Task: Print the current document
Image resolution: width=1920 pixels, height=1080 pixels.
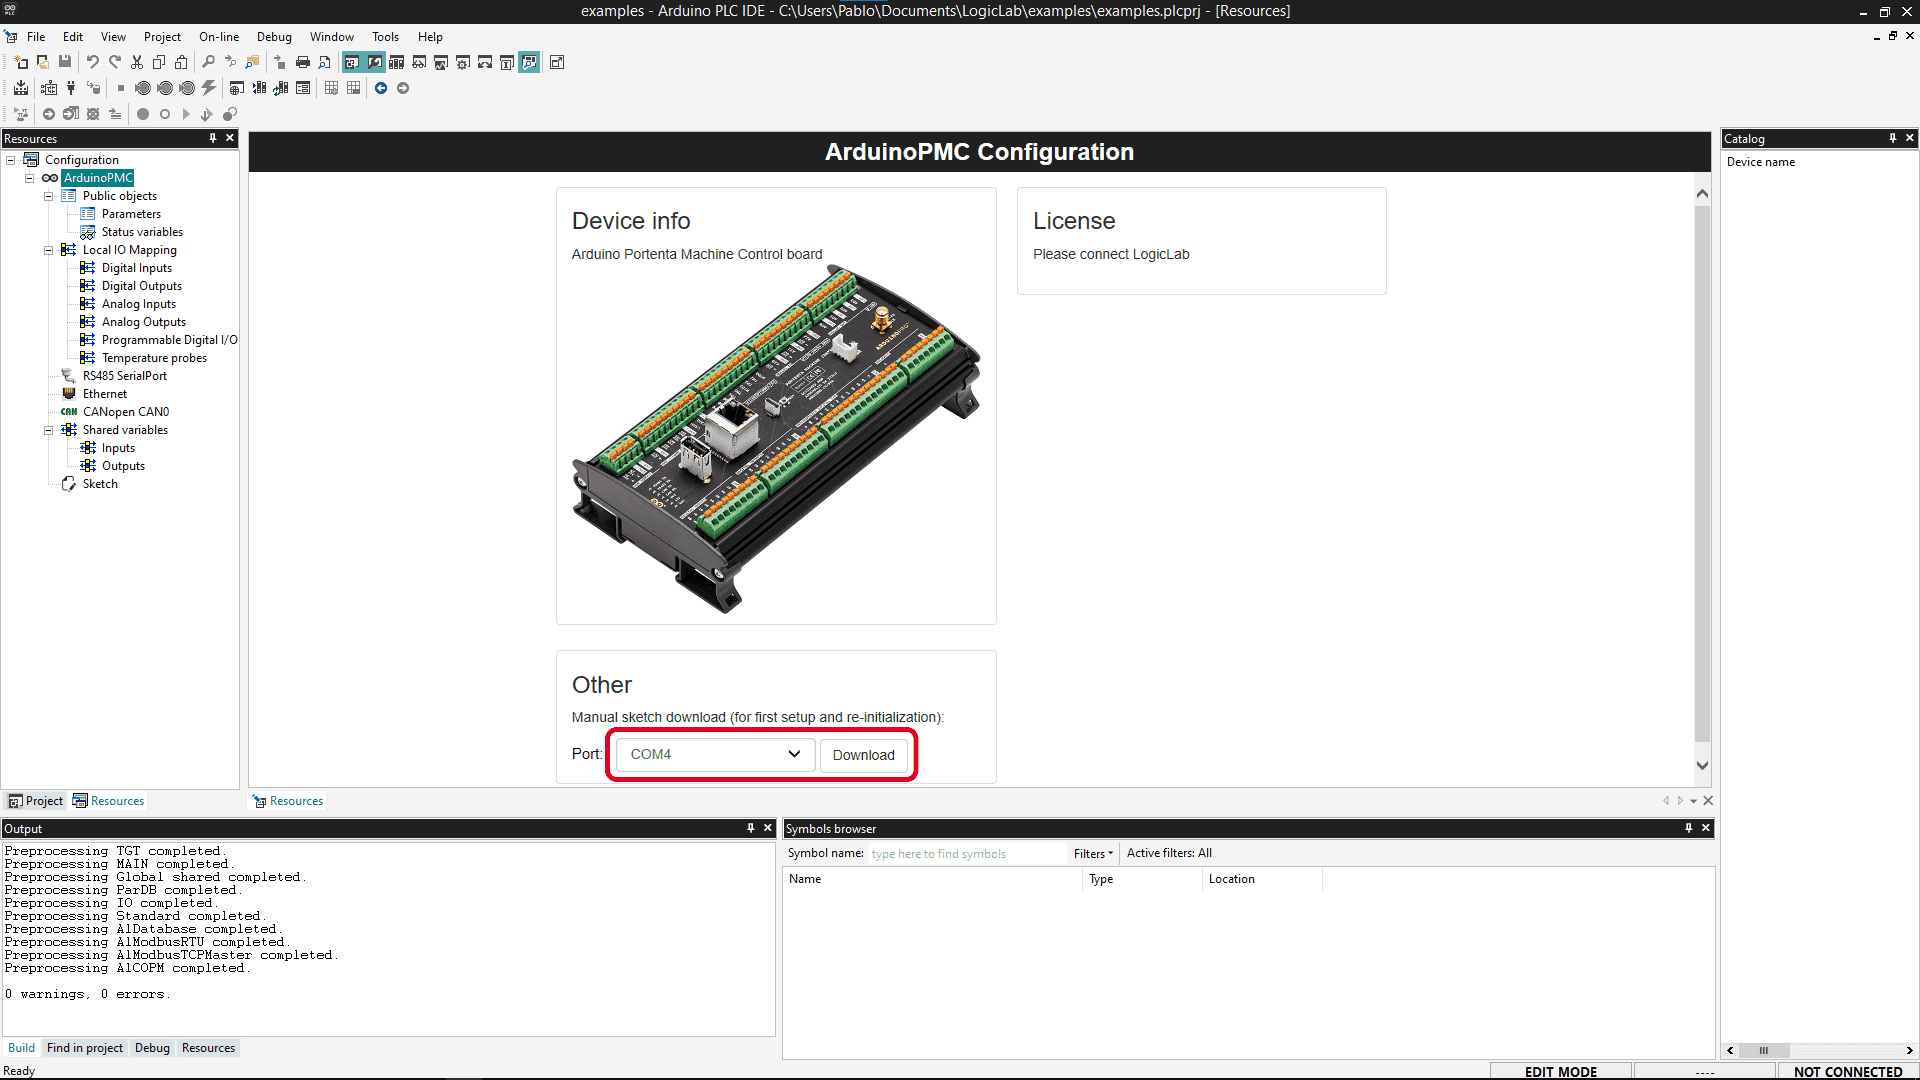Action: pyautogui.click(x=302, y=61)
